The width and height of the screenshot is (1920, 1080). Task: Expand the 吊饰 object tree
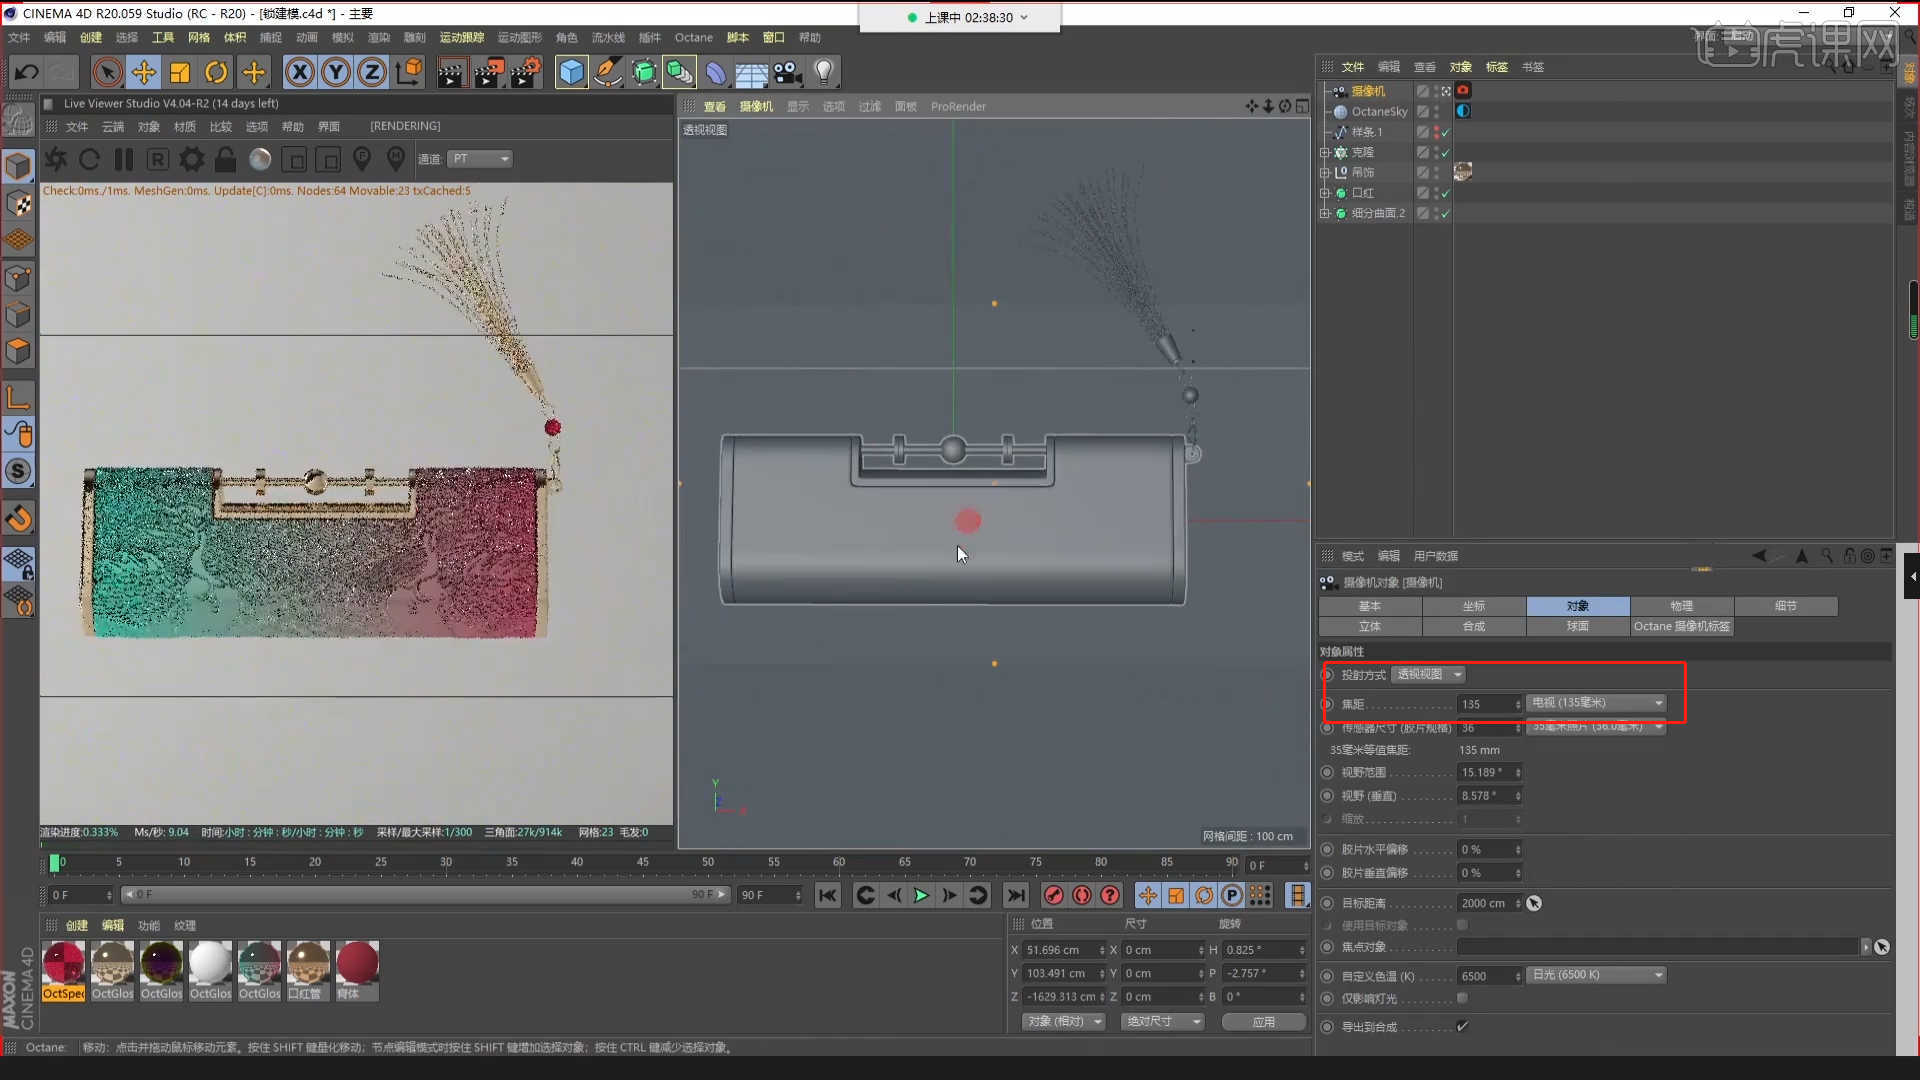[x=1325, y=172]
